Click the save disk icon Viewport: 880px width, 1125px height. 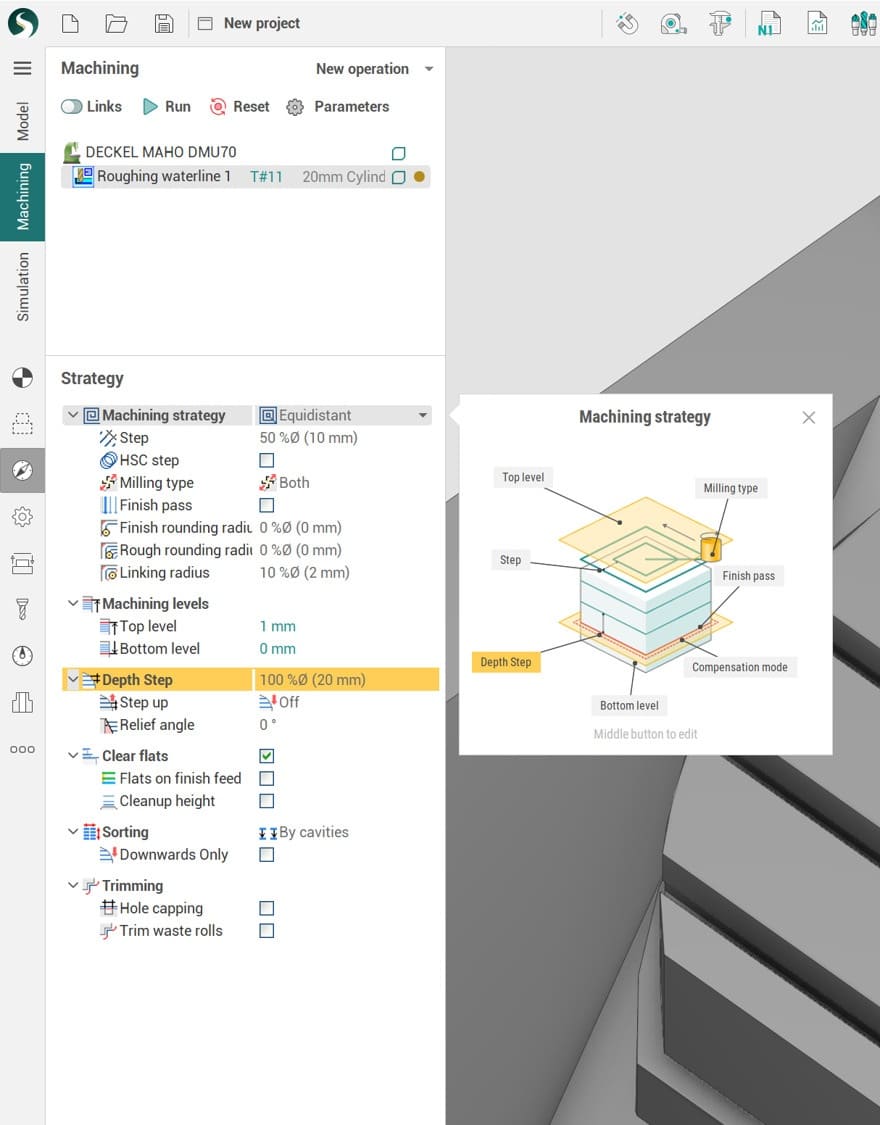coord(164,23)
